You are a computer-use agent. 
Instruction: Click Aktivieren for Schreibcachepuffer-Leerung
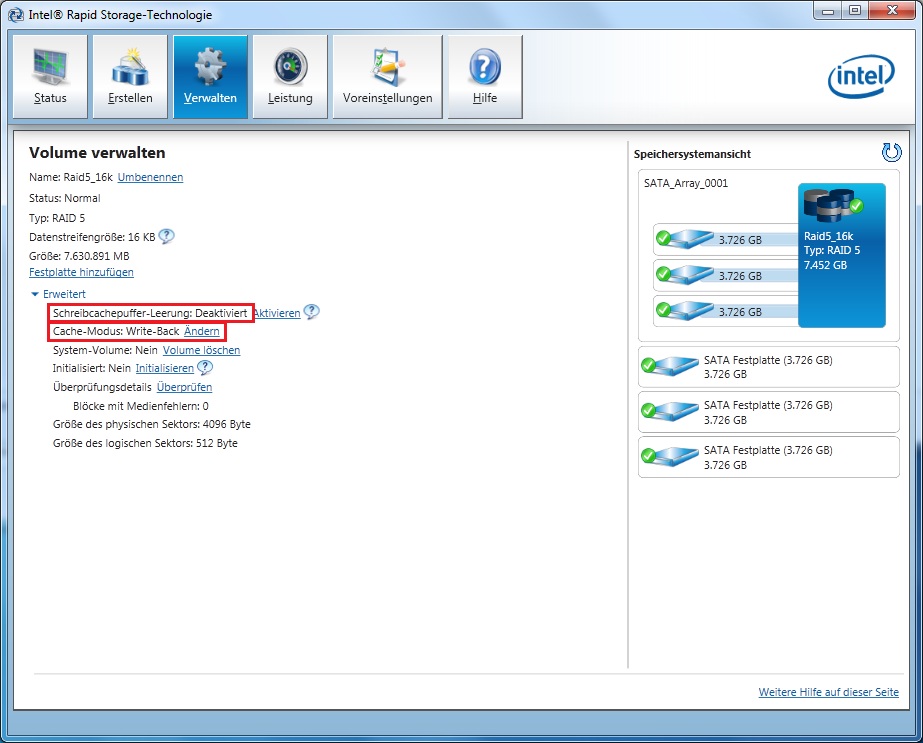277,313
